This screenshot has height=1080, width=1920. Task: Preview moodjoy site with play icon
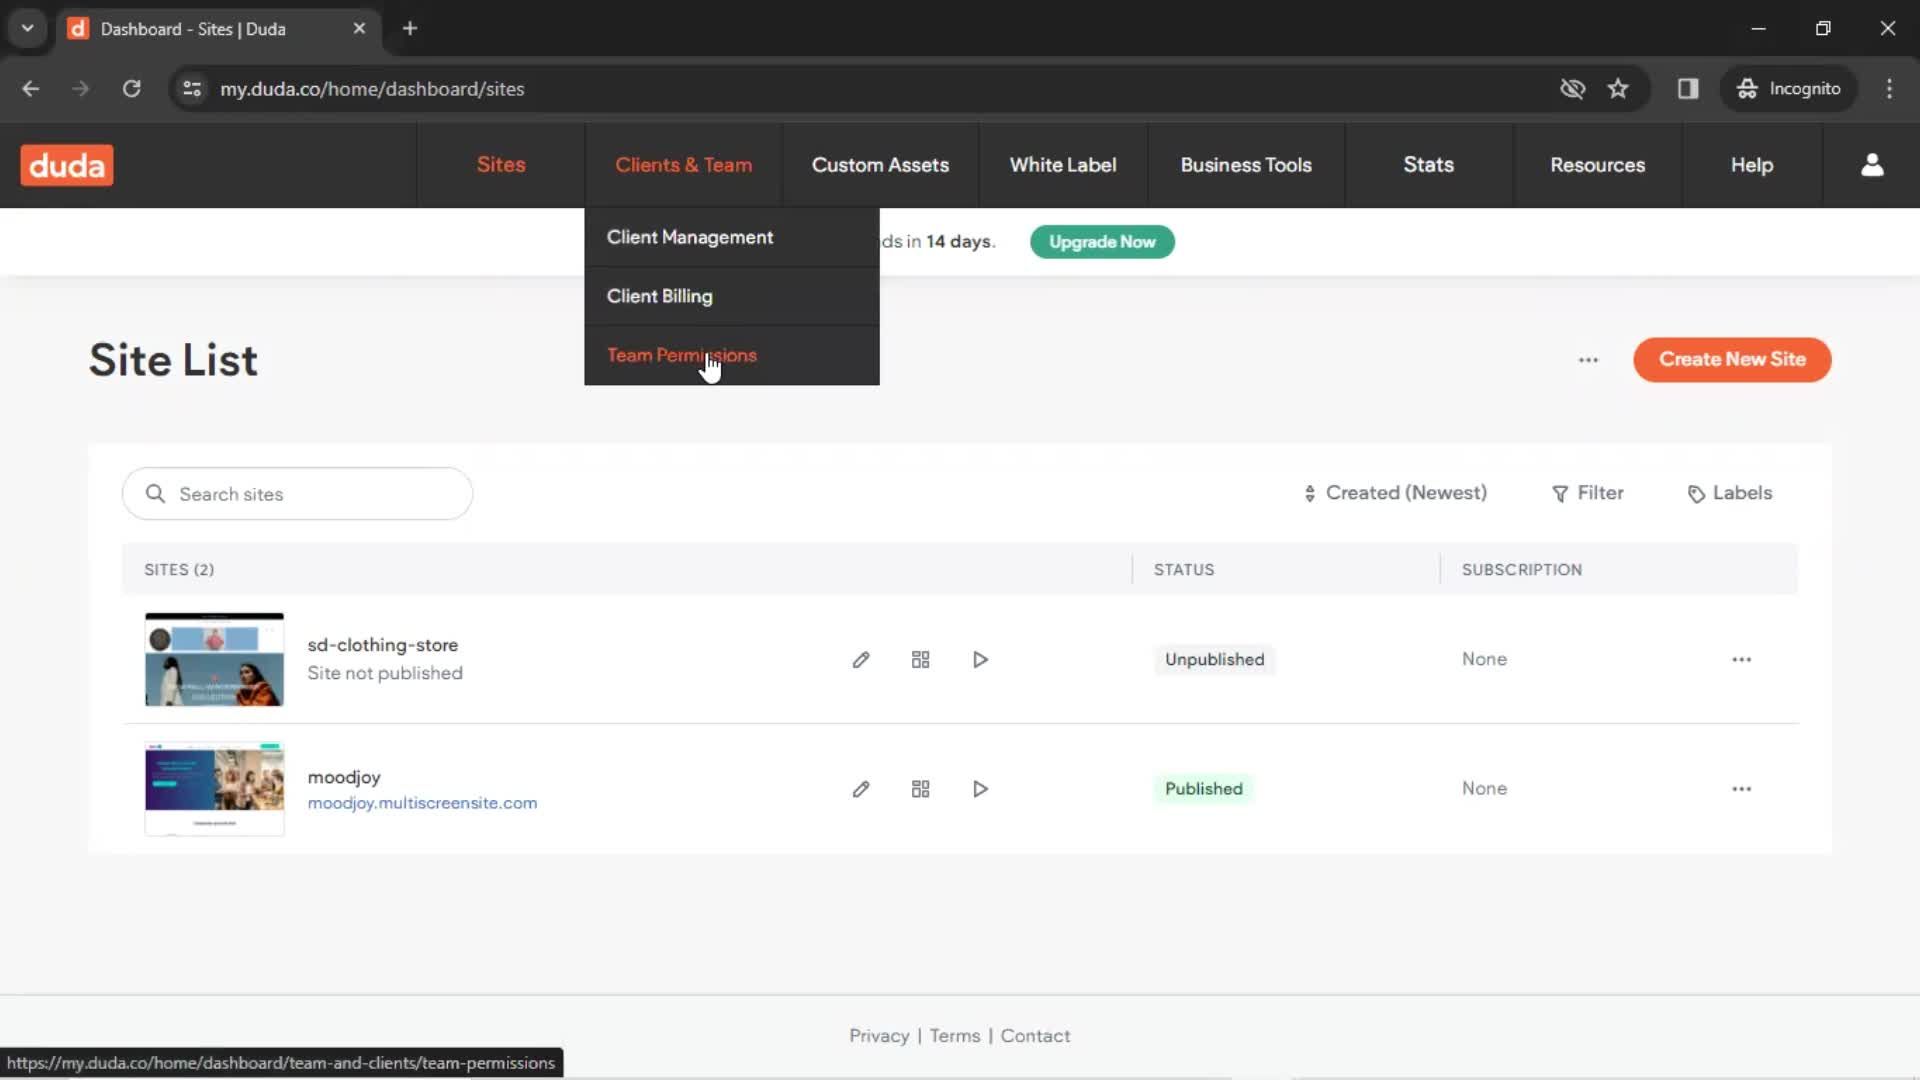tap(981, 789)
